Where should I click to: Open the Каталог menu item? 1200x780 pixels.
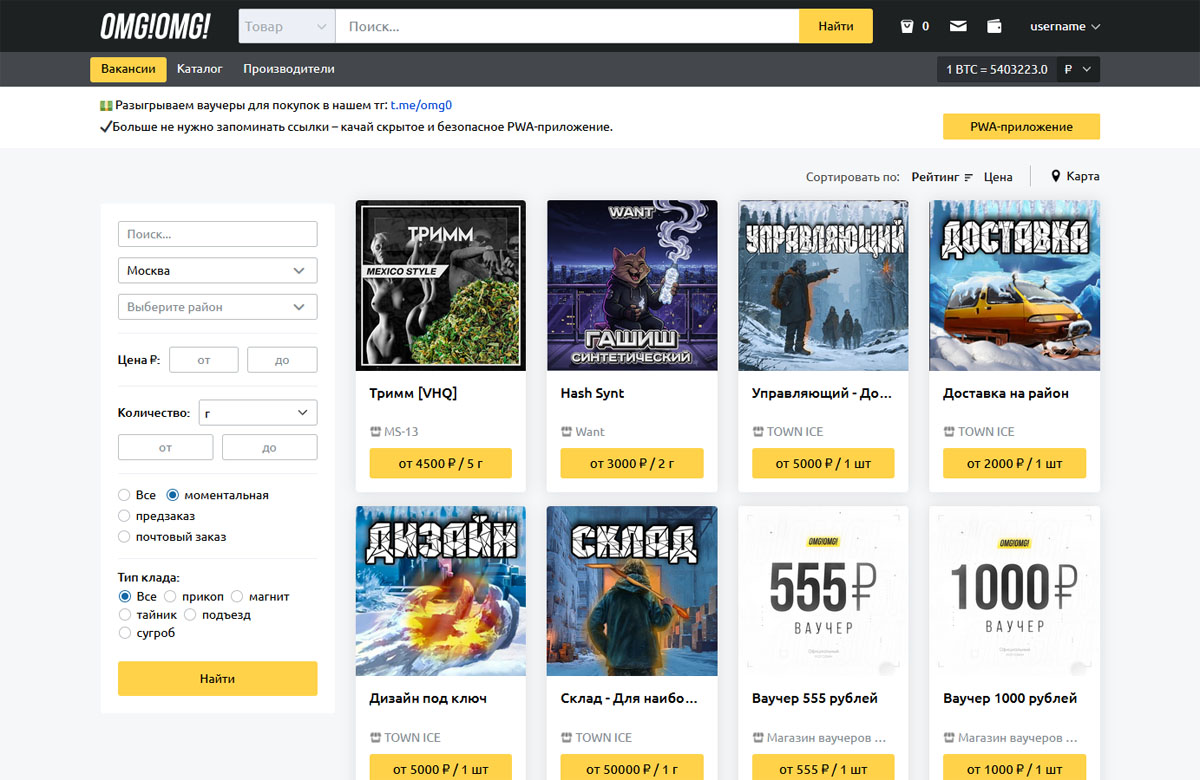click(x=199, y=69)
